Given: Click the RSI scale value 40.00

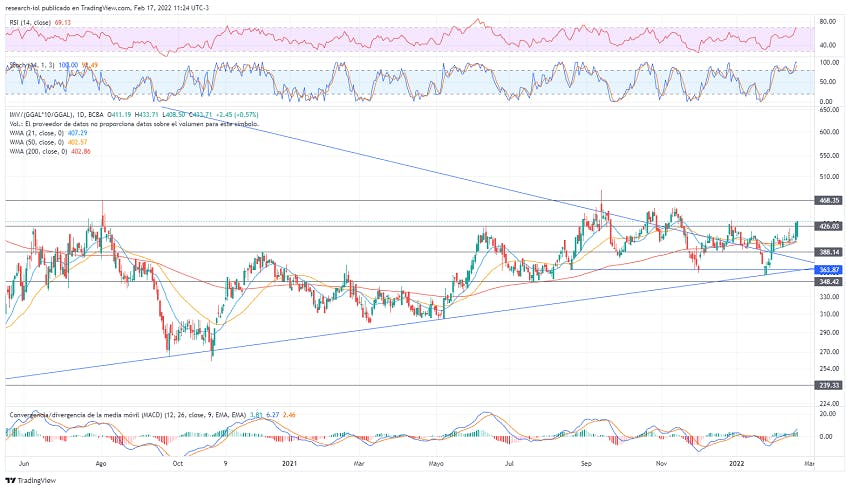Looking at the screenshot, I should pos(828,46).
